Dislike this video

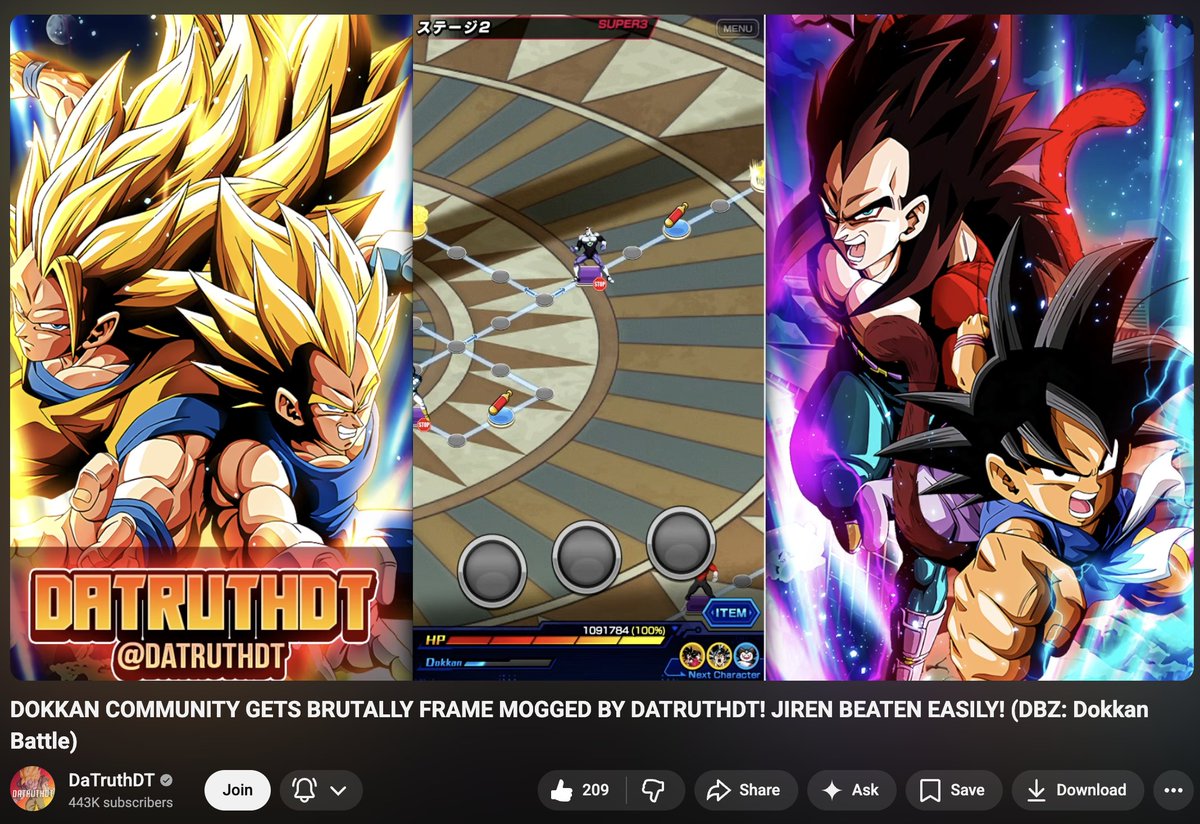pos(653,790)
